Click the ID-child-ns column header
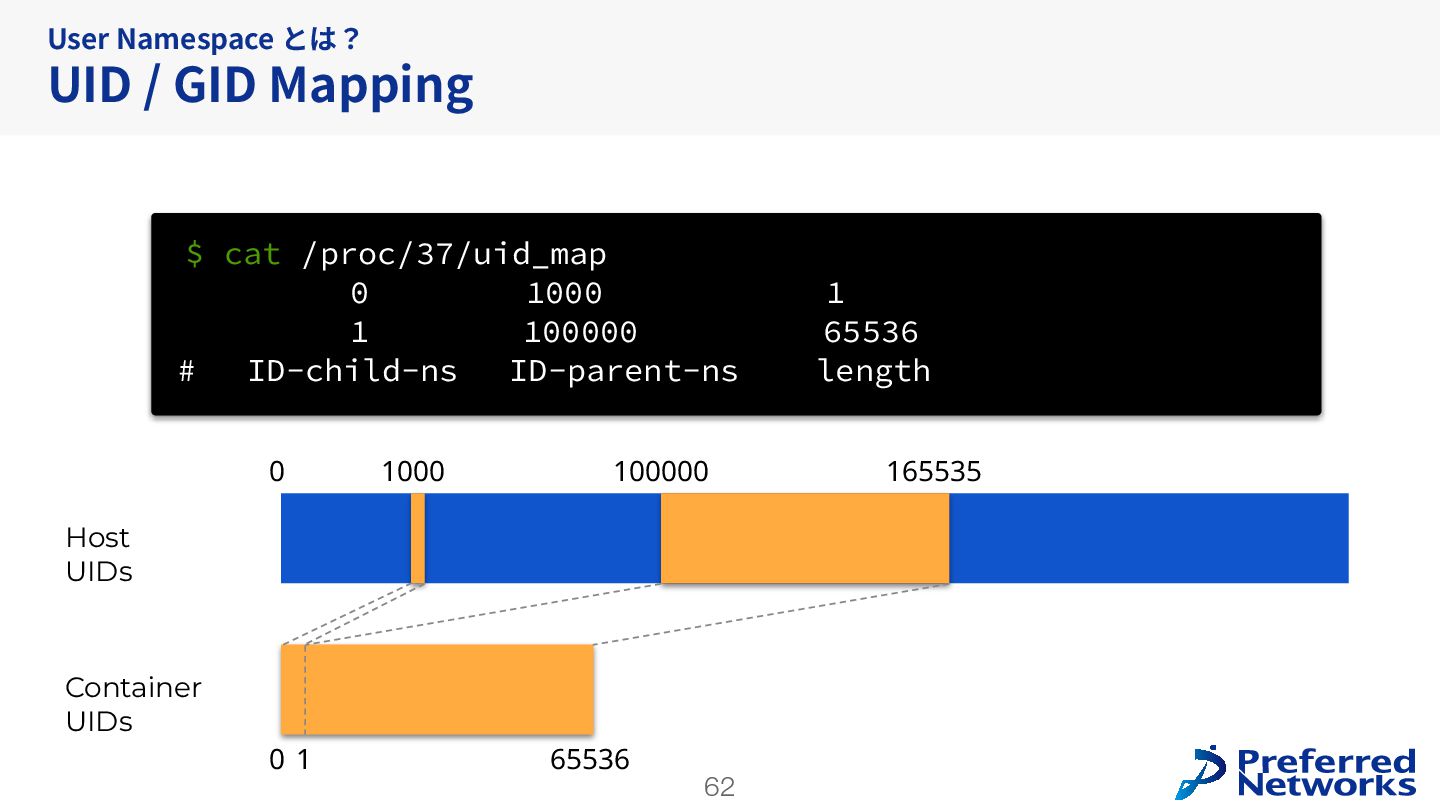This screenshot has width=1440, height=810. pos(352,371)
